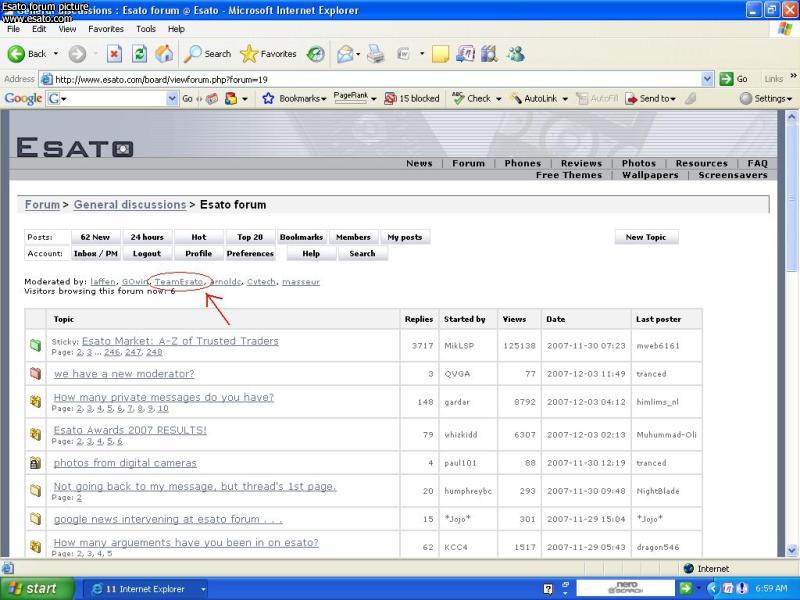
Task: Open the Favorites menu
Action: coord(106,29)
